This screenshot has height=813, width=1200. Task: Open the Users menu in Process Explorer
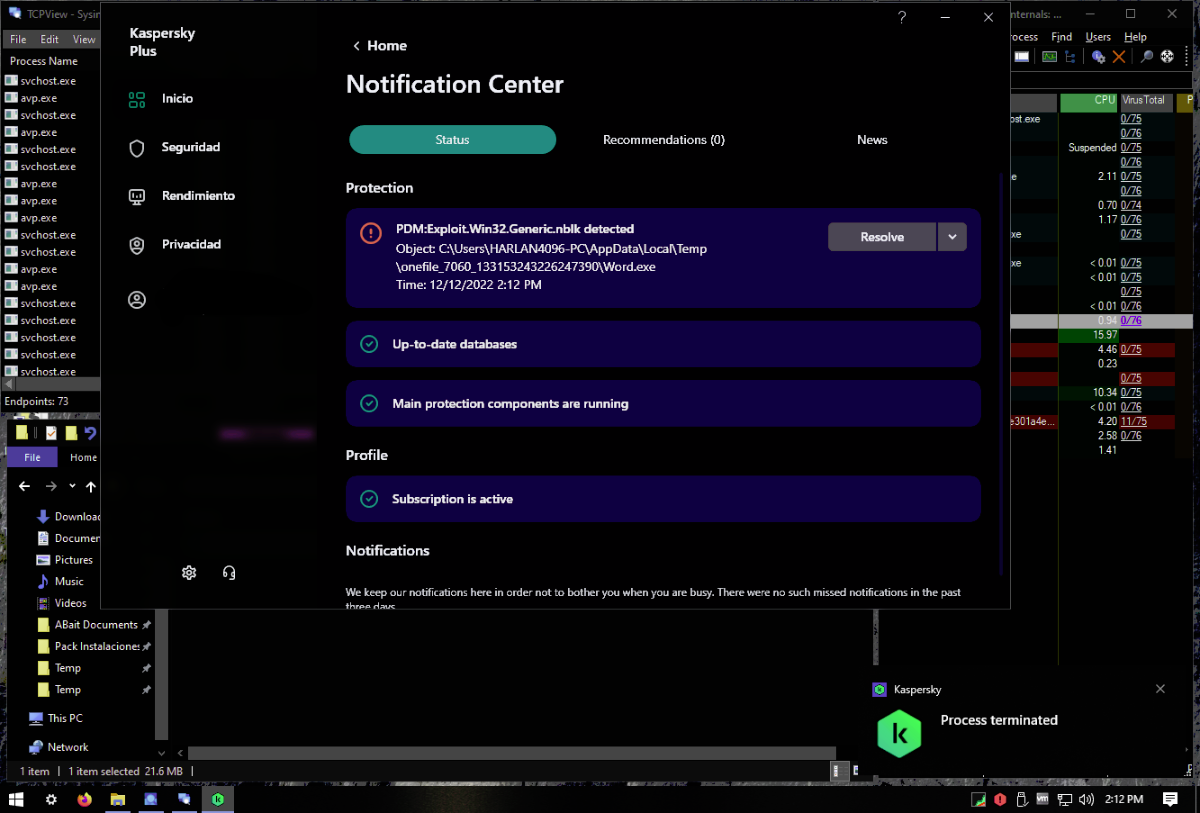click(1098, 37)
